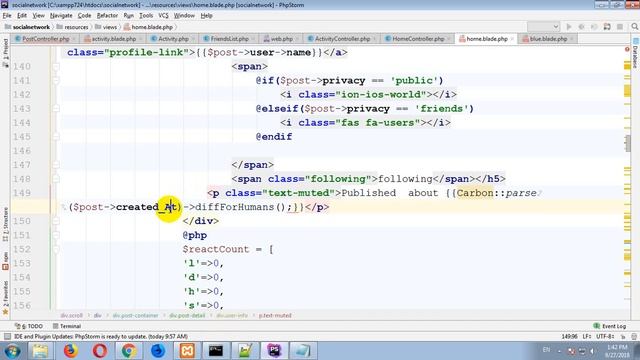Switch to web.php tab
Screen dimensions: 640x360
282,39
